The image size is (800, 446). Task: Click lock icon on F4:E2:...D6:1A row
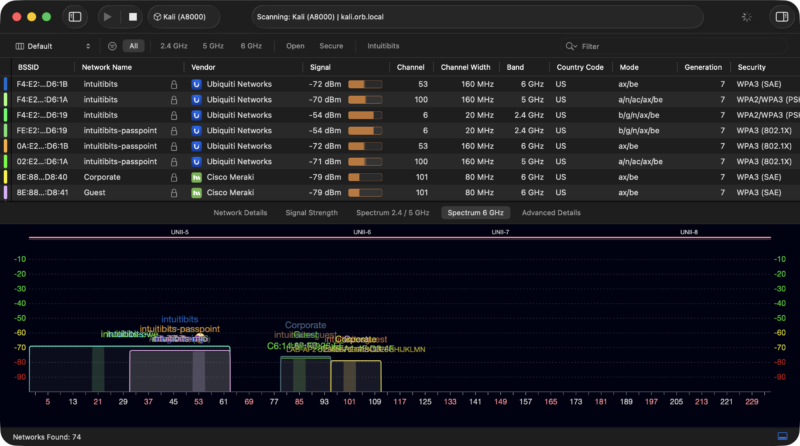pyautogui.click(x=174, y=100)
